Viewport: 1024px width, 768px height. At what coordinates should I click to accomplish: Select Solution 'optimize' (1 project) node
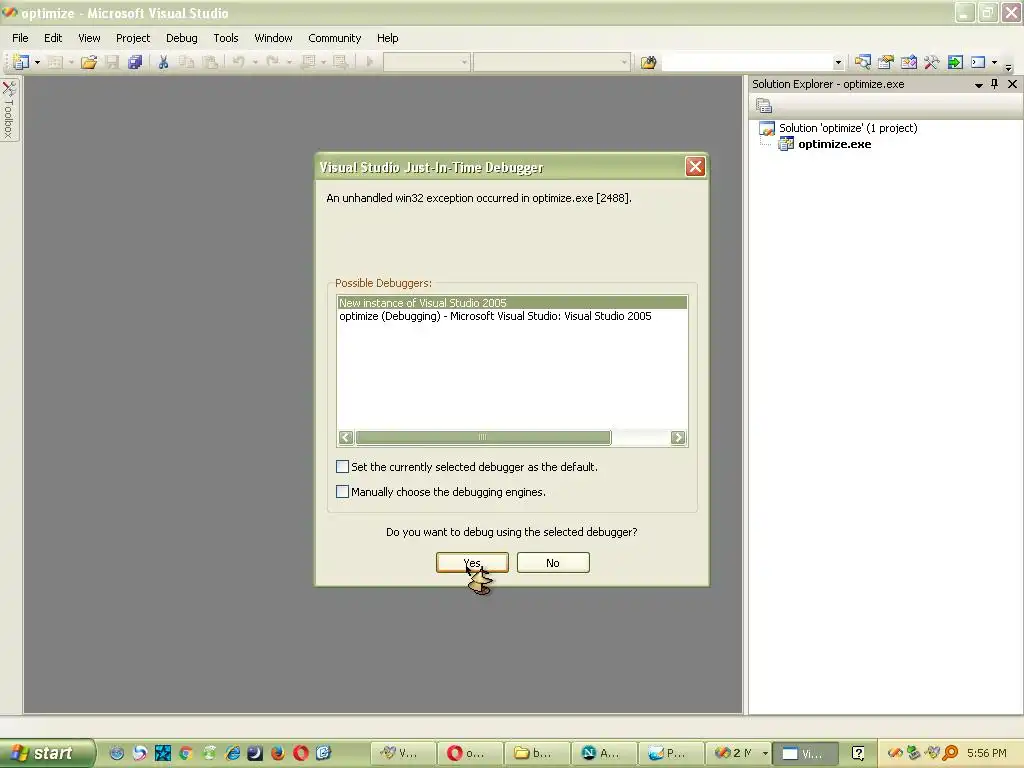tap(848, 128)
